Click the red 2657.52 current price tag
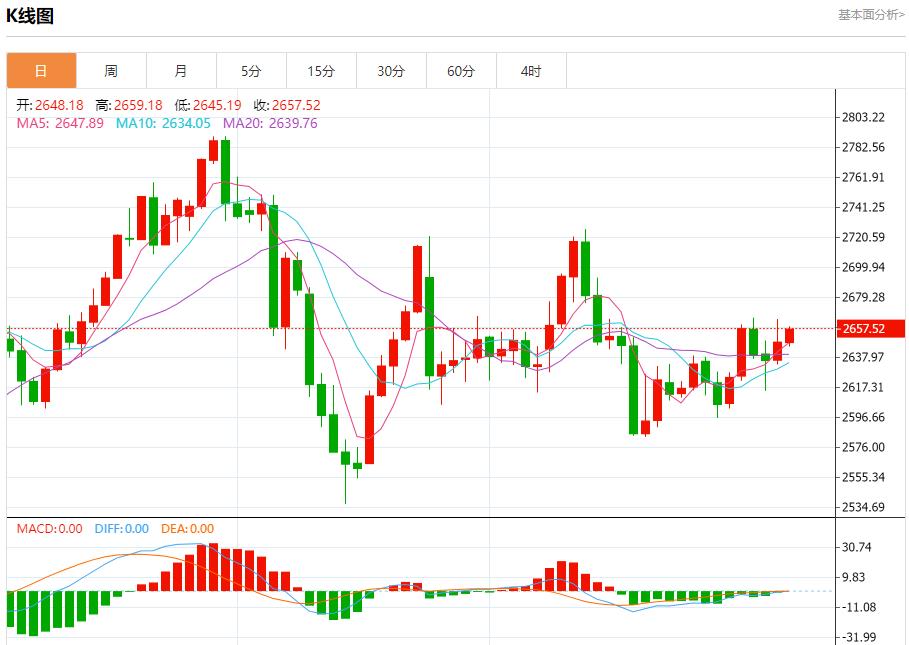 click(869, 328)
